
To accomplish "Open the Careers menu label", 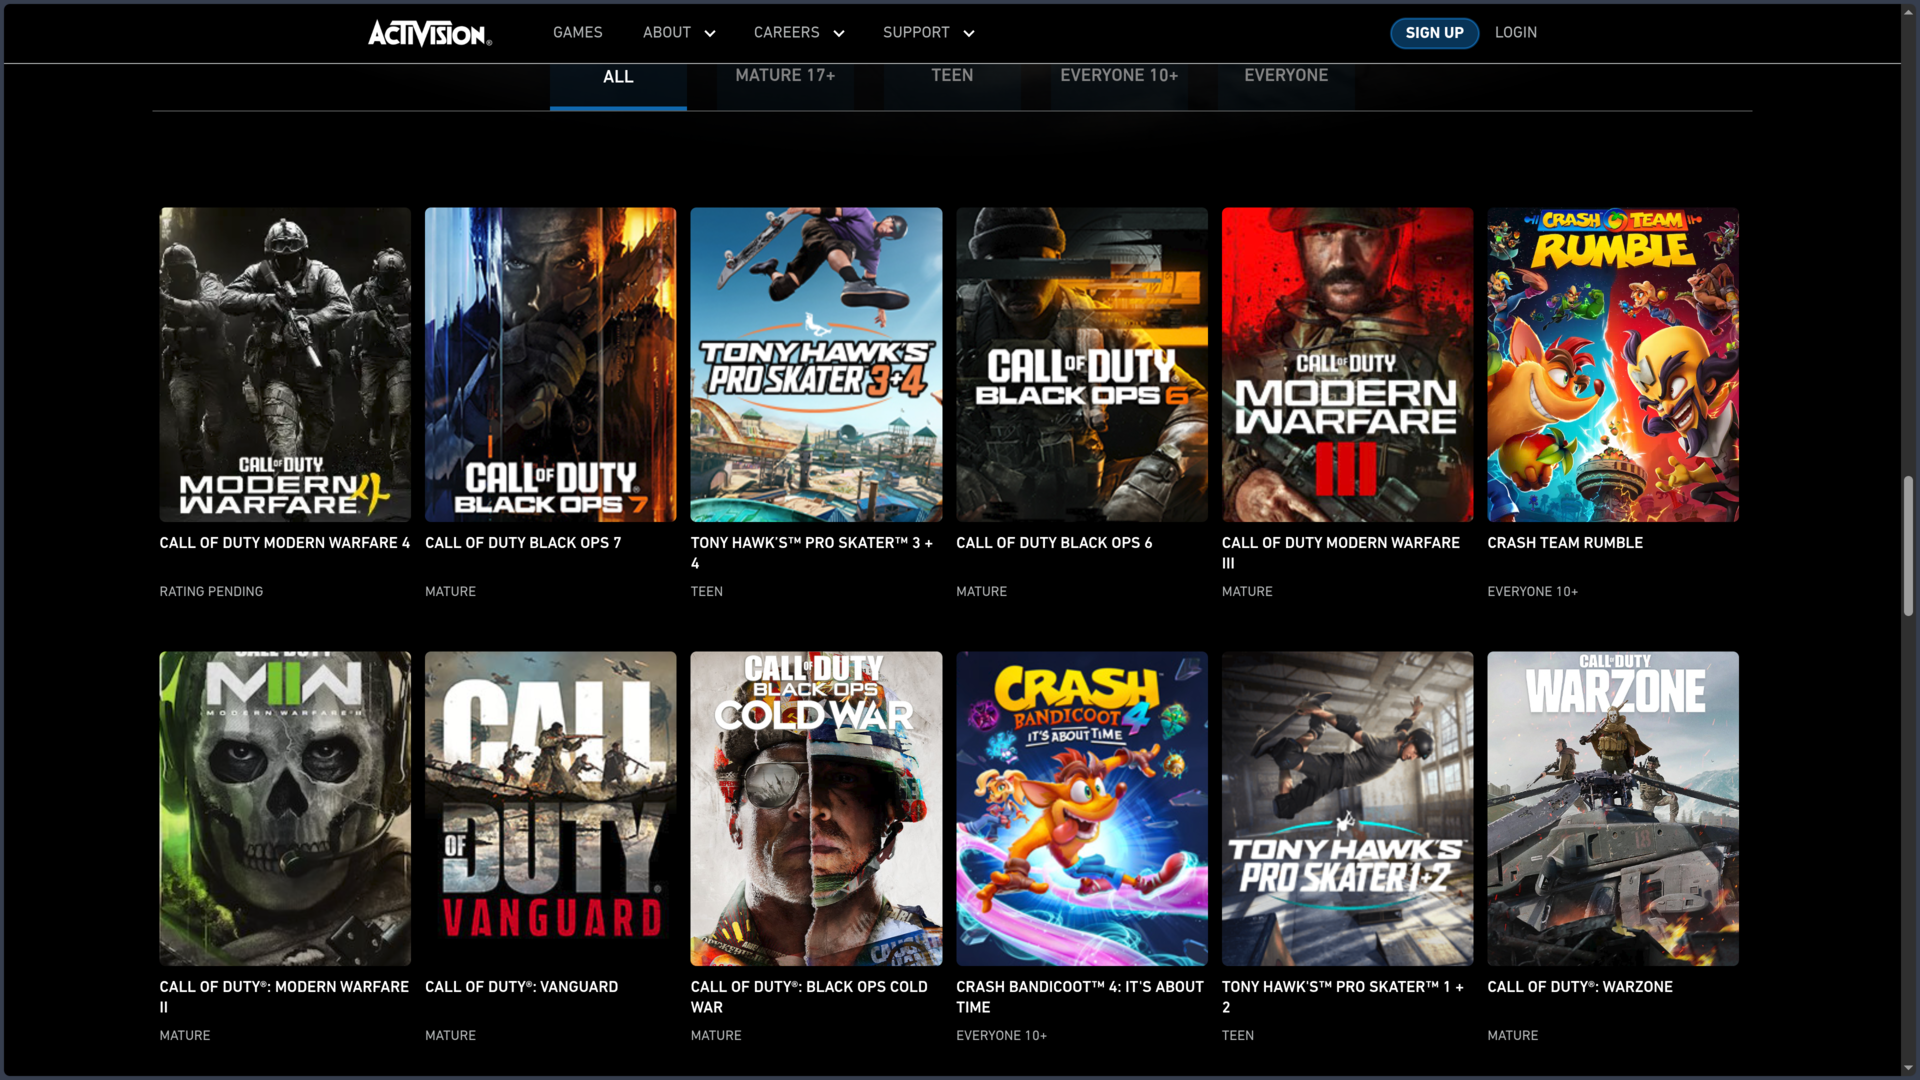I will click(787, 33).
